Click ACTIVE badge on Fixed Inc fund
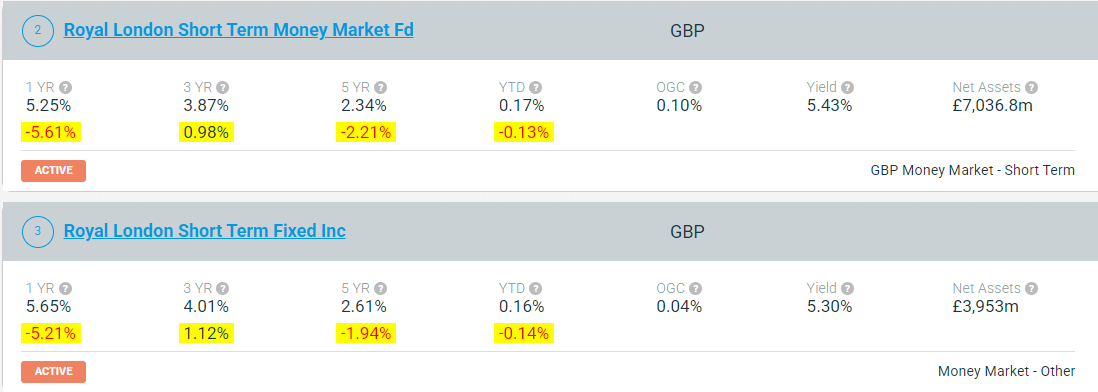 (53, 372)
